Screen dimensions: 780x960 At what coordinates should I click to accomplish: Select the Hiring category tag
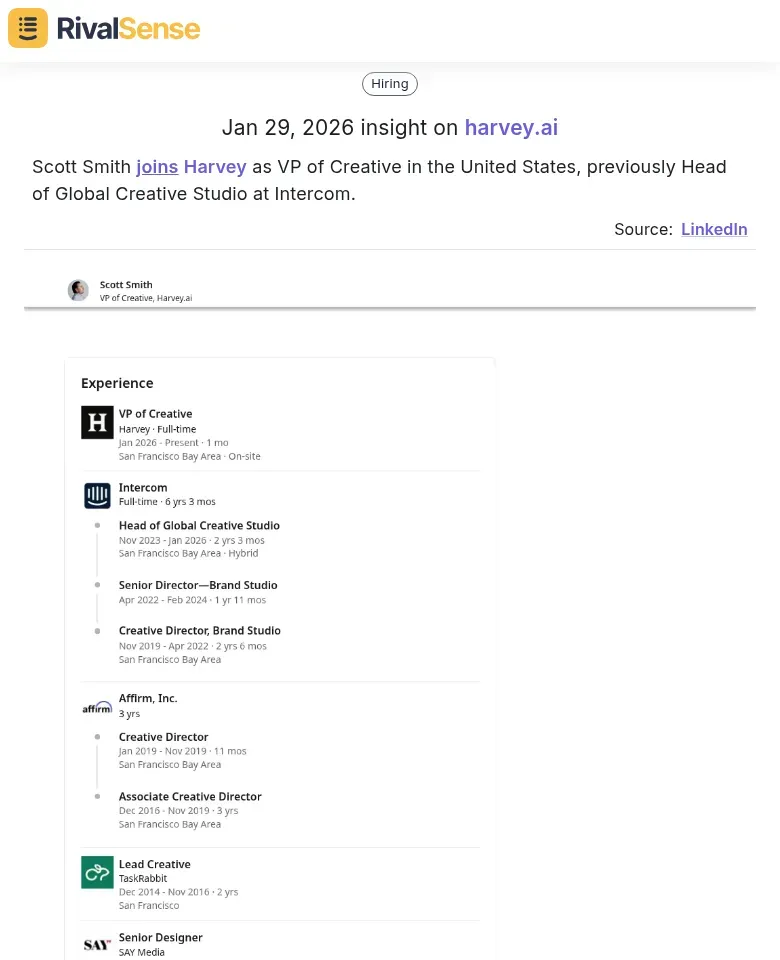tap(390, 84)
